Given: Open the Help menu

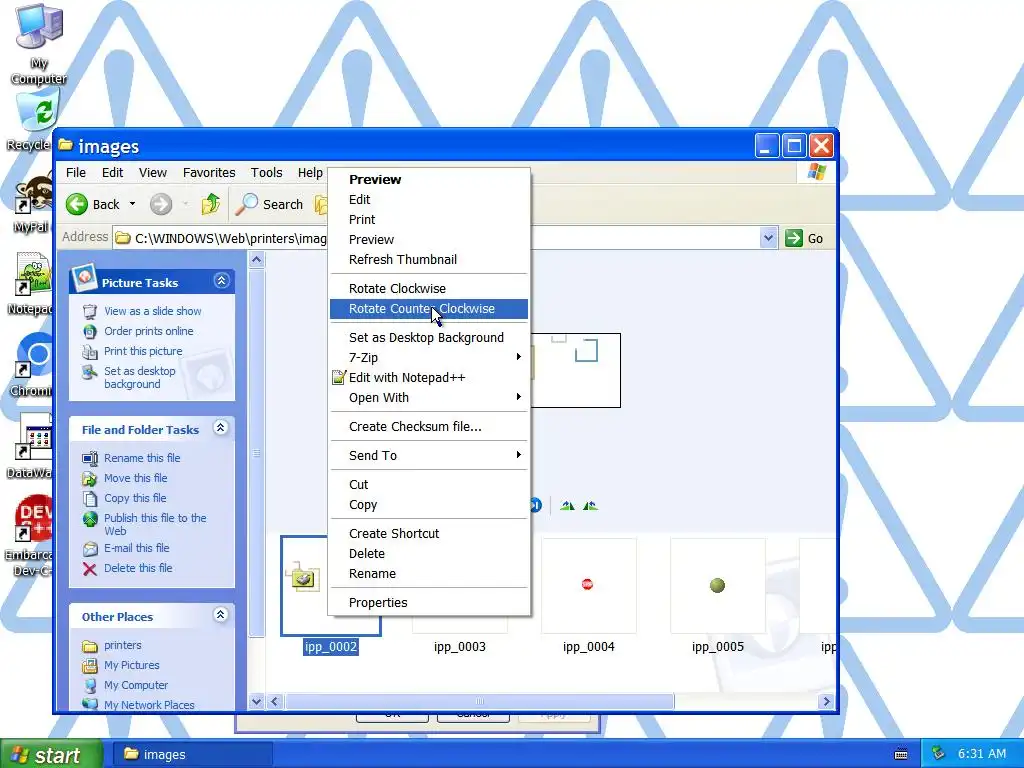Looking at the screenshot, I should click(x=310, y=172).
